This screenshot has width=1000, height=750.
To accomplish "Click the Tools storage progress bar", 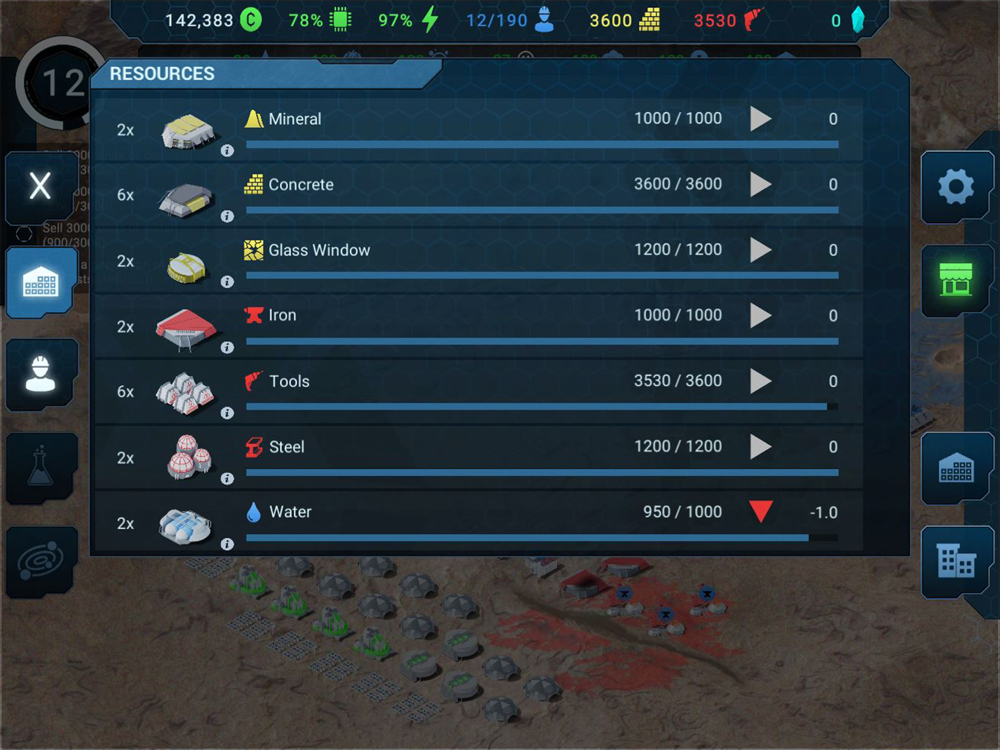I will (x=542, y=407).
